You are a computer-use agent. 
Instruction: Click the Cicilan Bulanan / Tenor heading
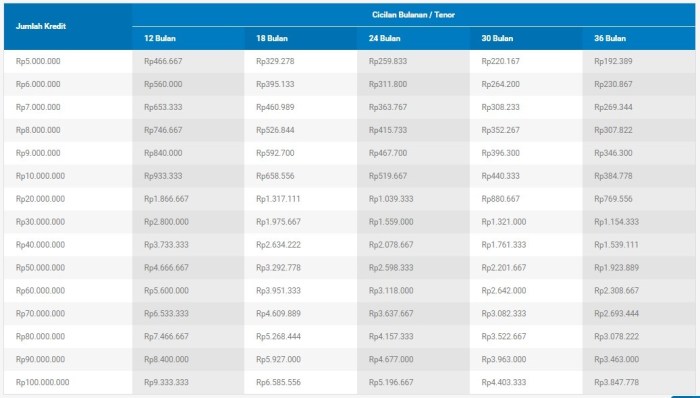pyautogui.click(x=413, y=15)
